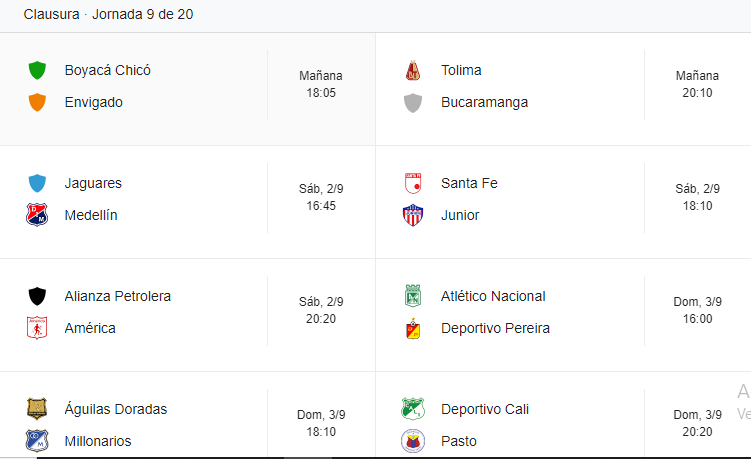Click the Tolima club crest
The image size is (751, 459).
click(x=413, y=70)
